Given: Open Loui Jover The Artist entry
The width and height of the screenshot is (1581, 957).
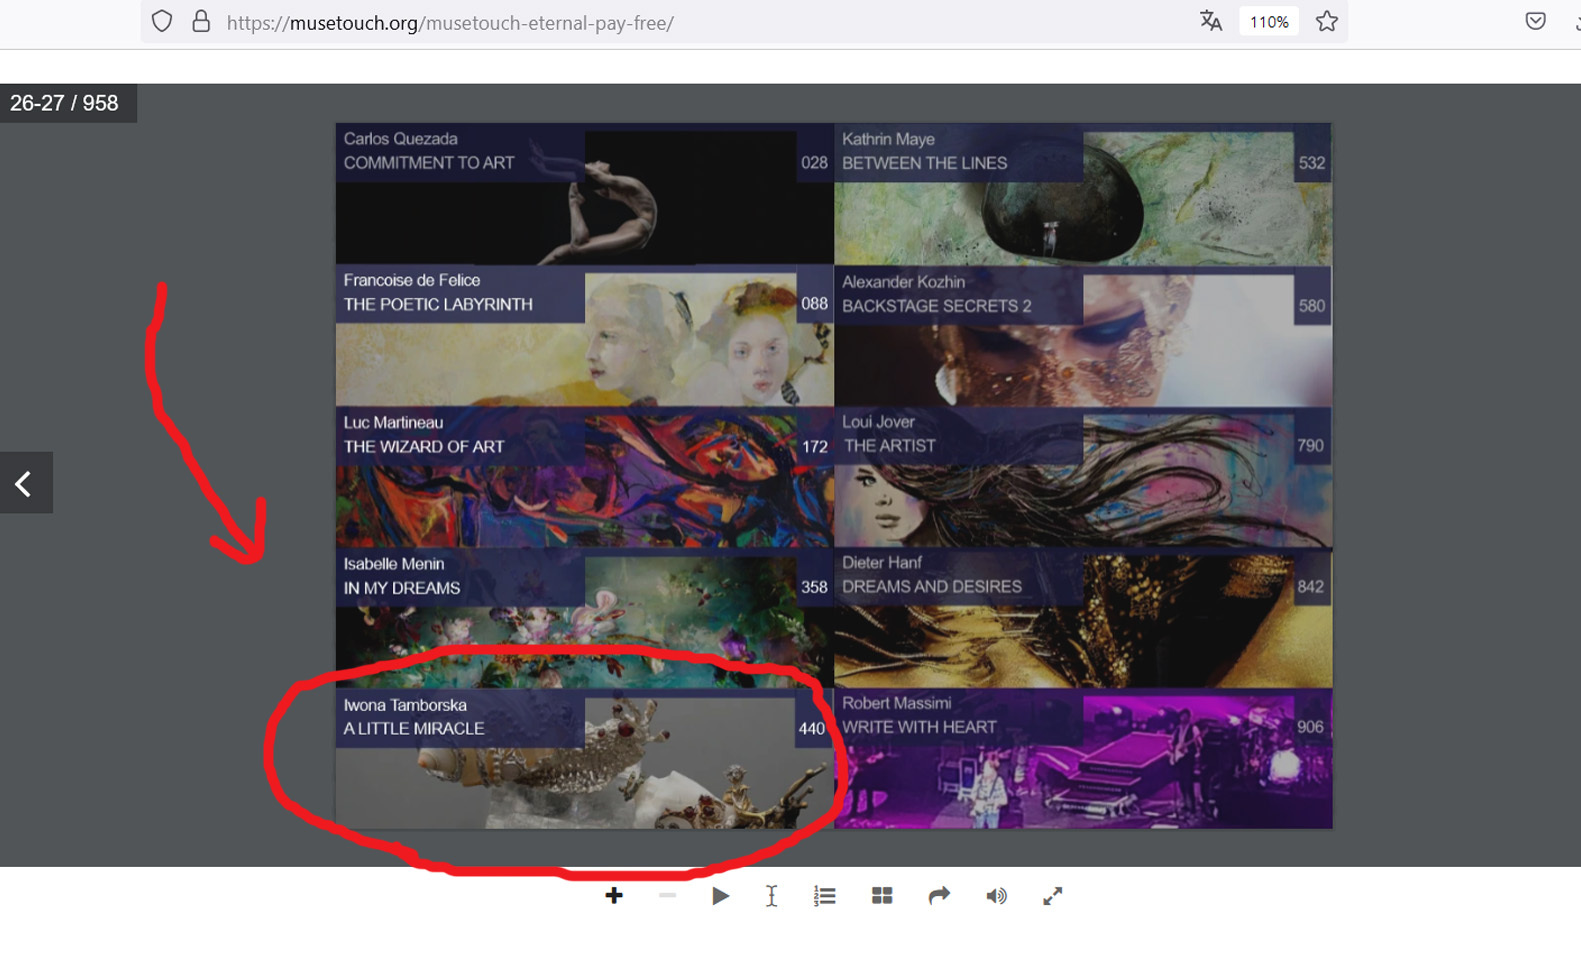Looking at the screenshot, I should (1083, 477).
